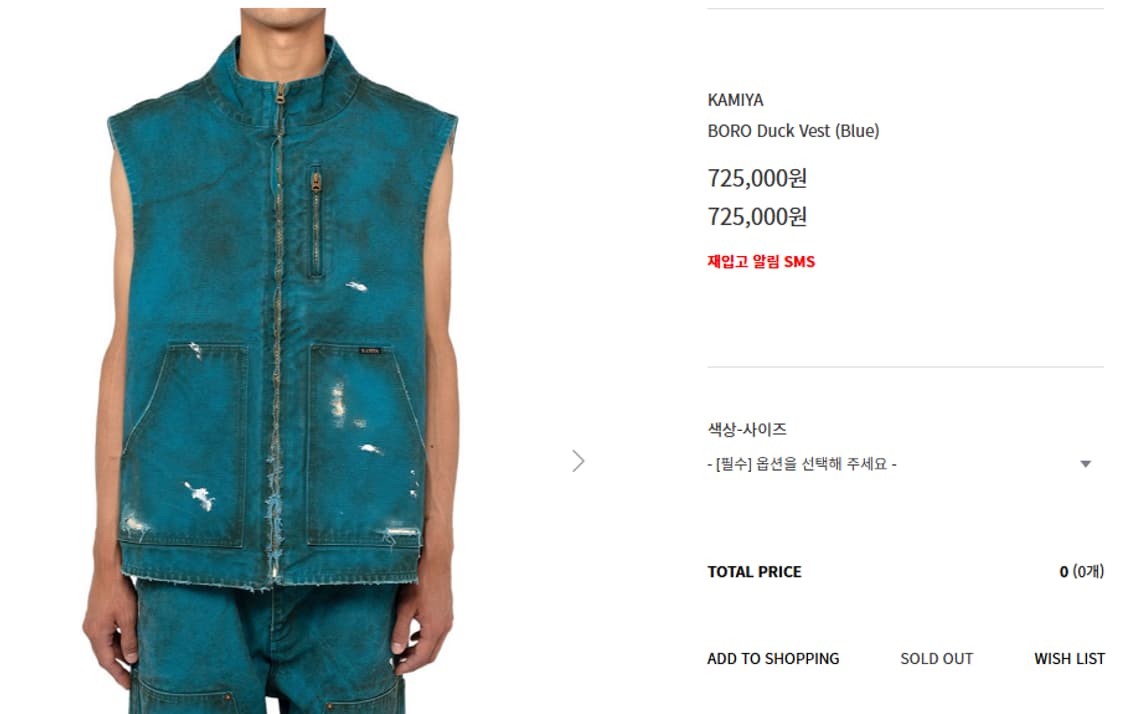Click the BORO Duck Vest (Blue) title
This screenshot has width=1125, height=714.
pyautogui.click(x=794, y=131)
